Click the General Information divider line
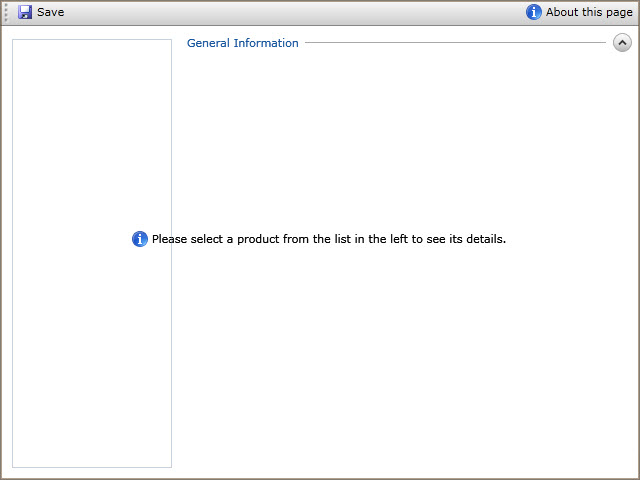Screen dimensions: 640x480 455,43
